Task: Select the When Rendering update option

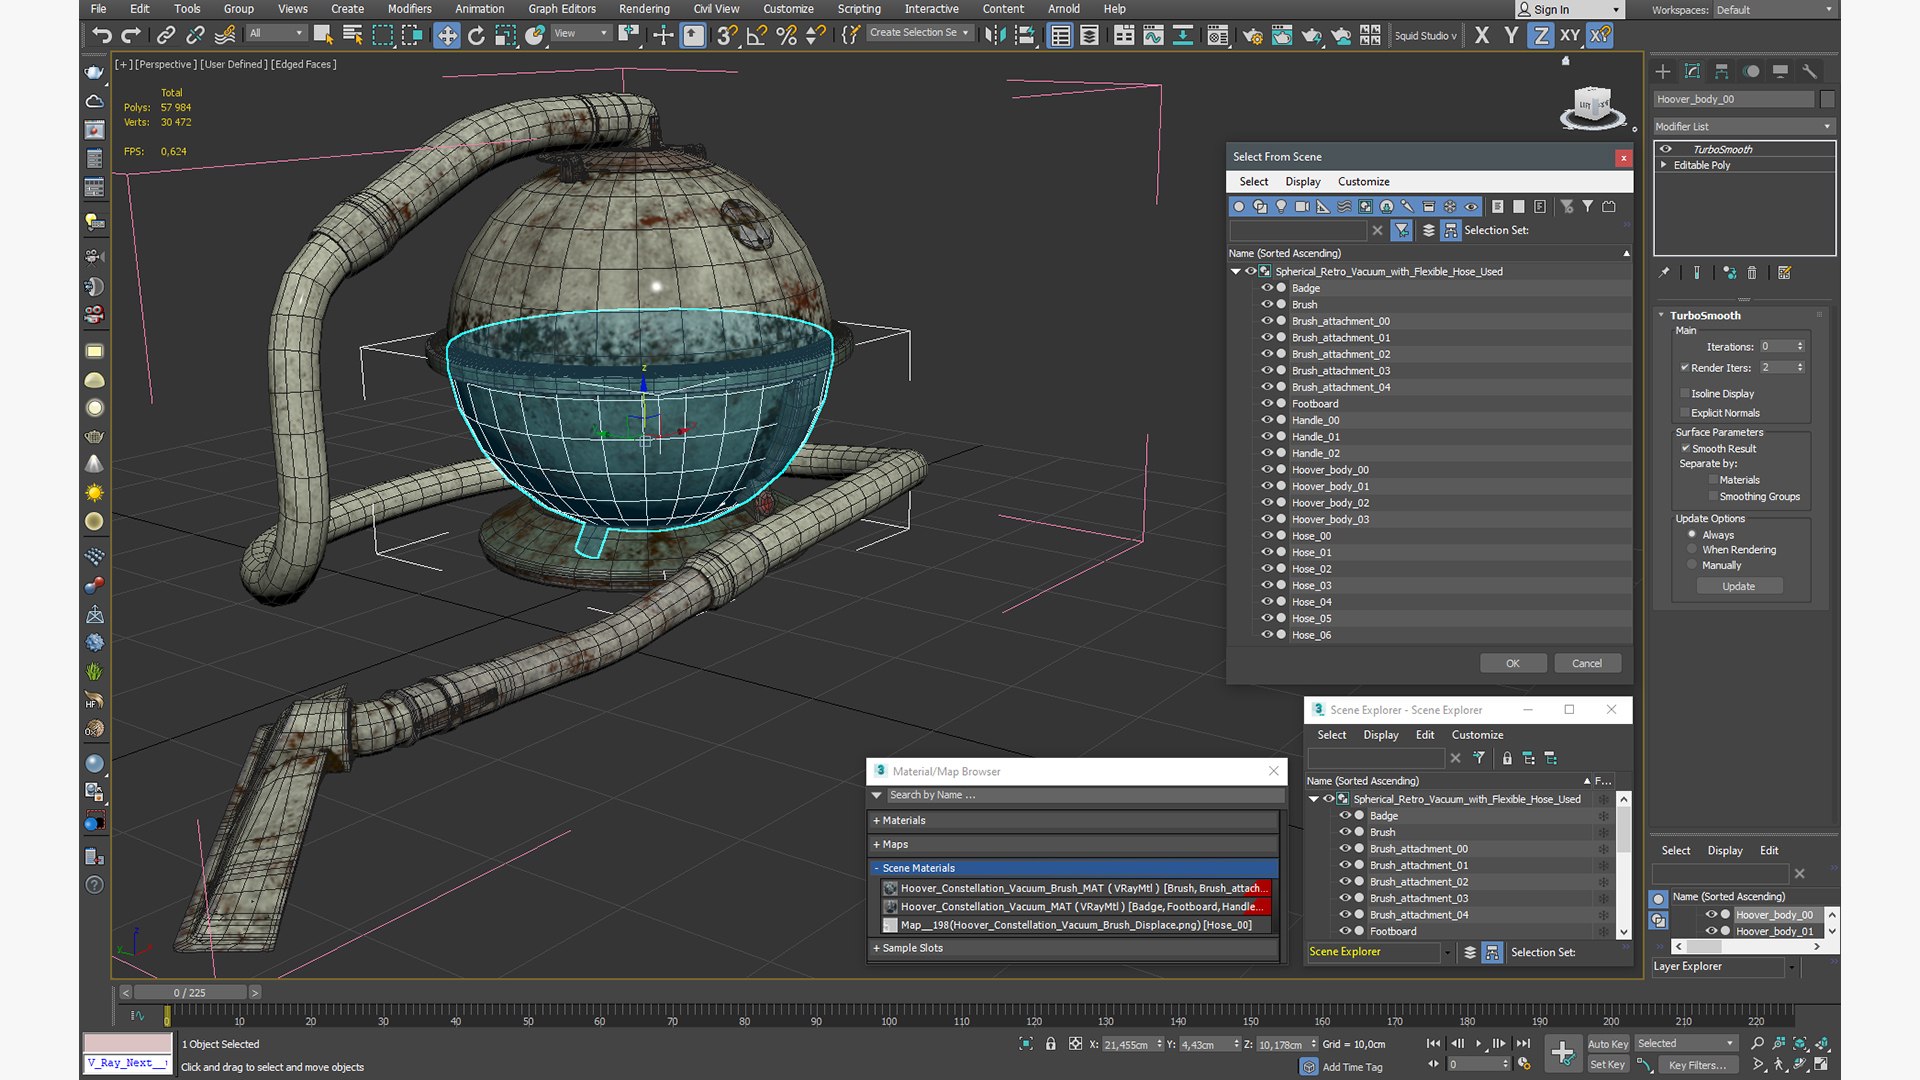Action: (1692, 550)
